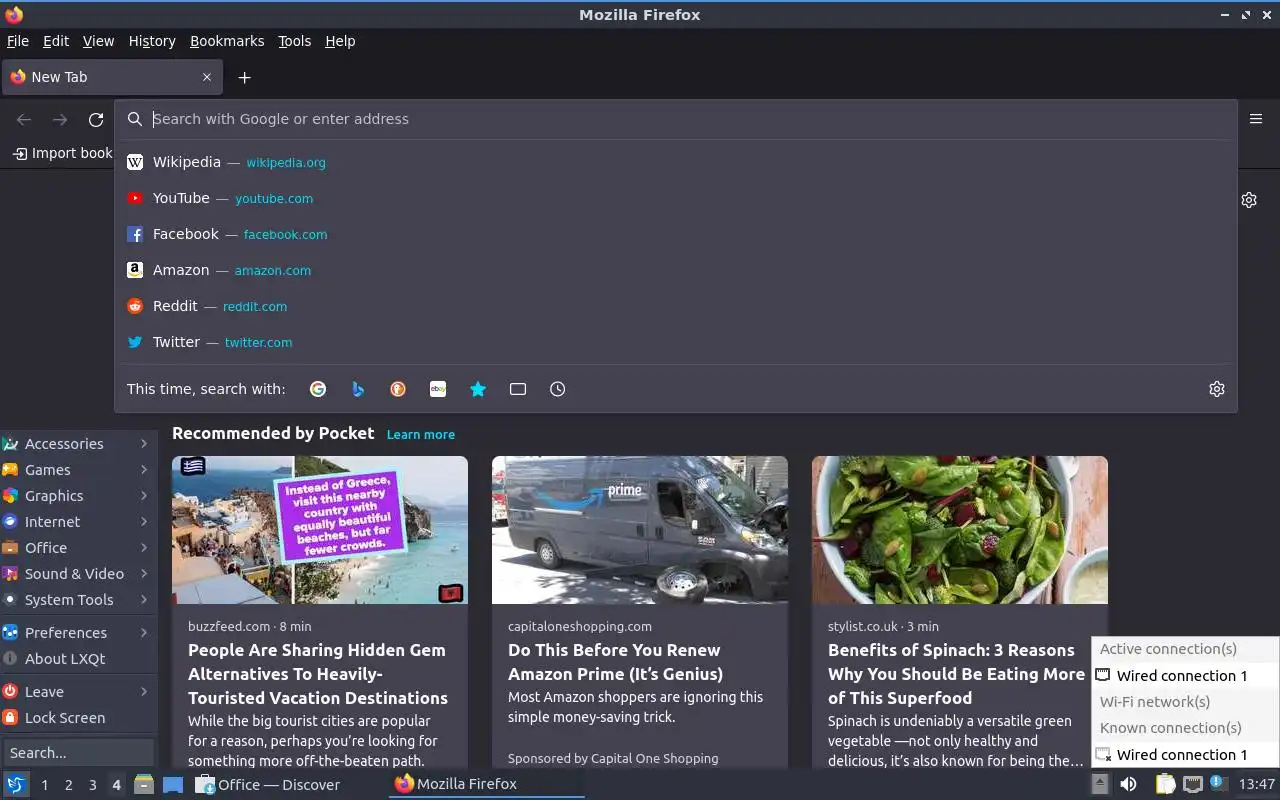Switch to virtual desktop 2
The width and height of the screenshot is (1280, 800).
tap(69, 785)
